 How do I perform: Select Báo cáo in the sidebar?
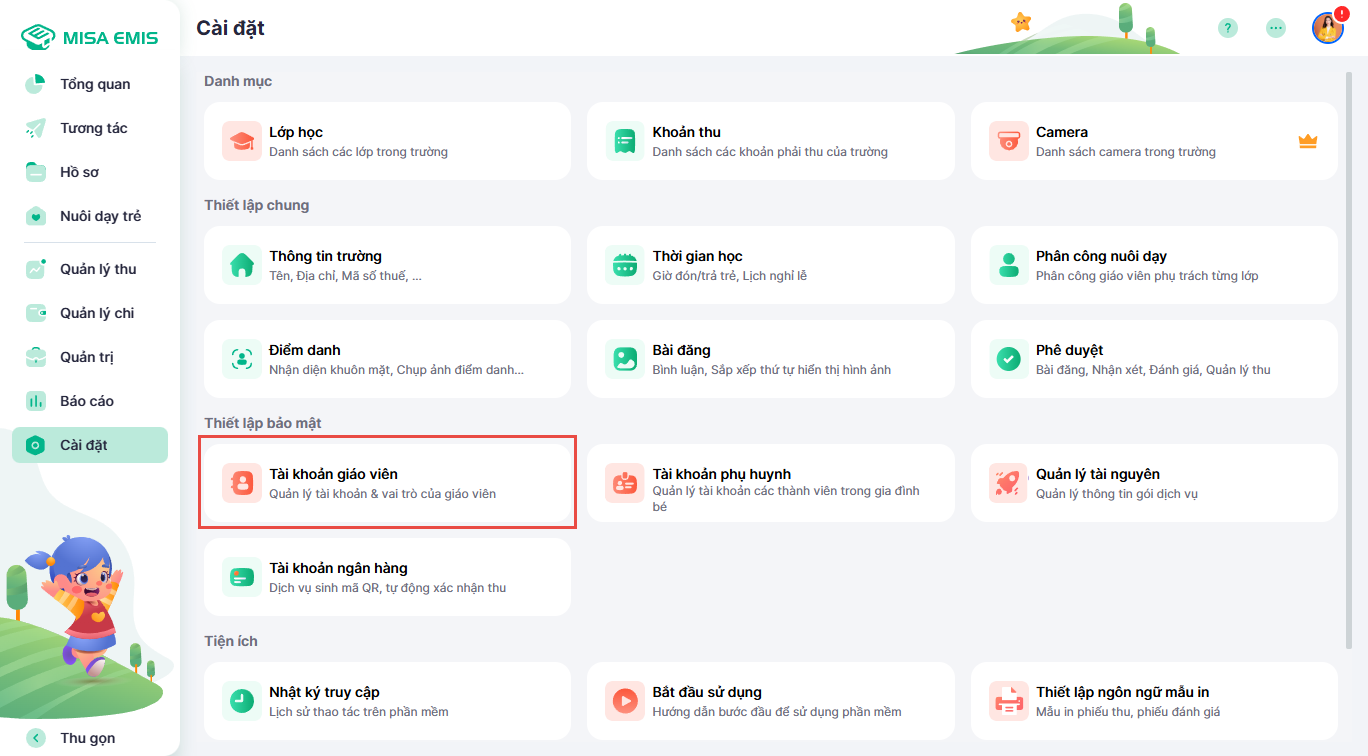tap(87, 401)
